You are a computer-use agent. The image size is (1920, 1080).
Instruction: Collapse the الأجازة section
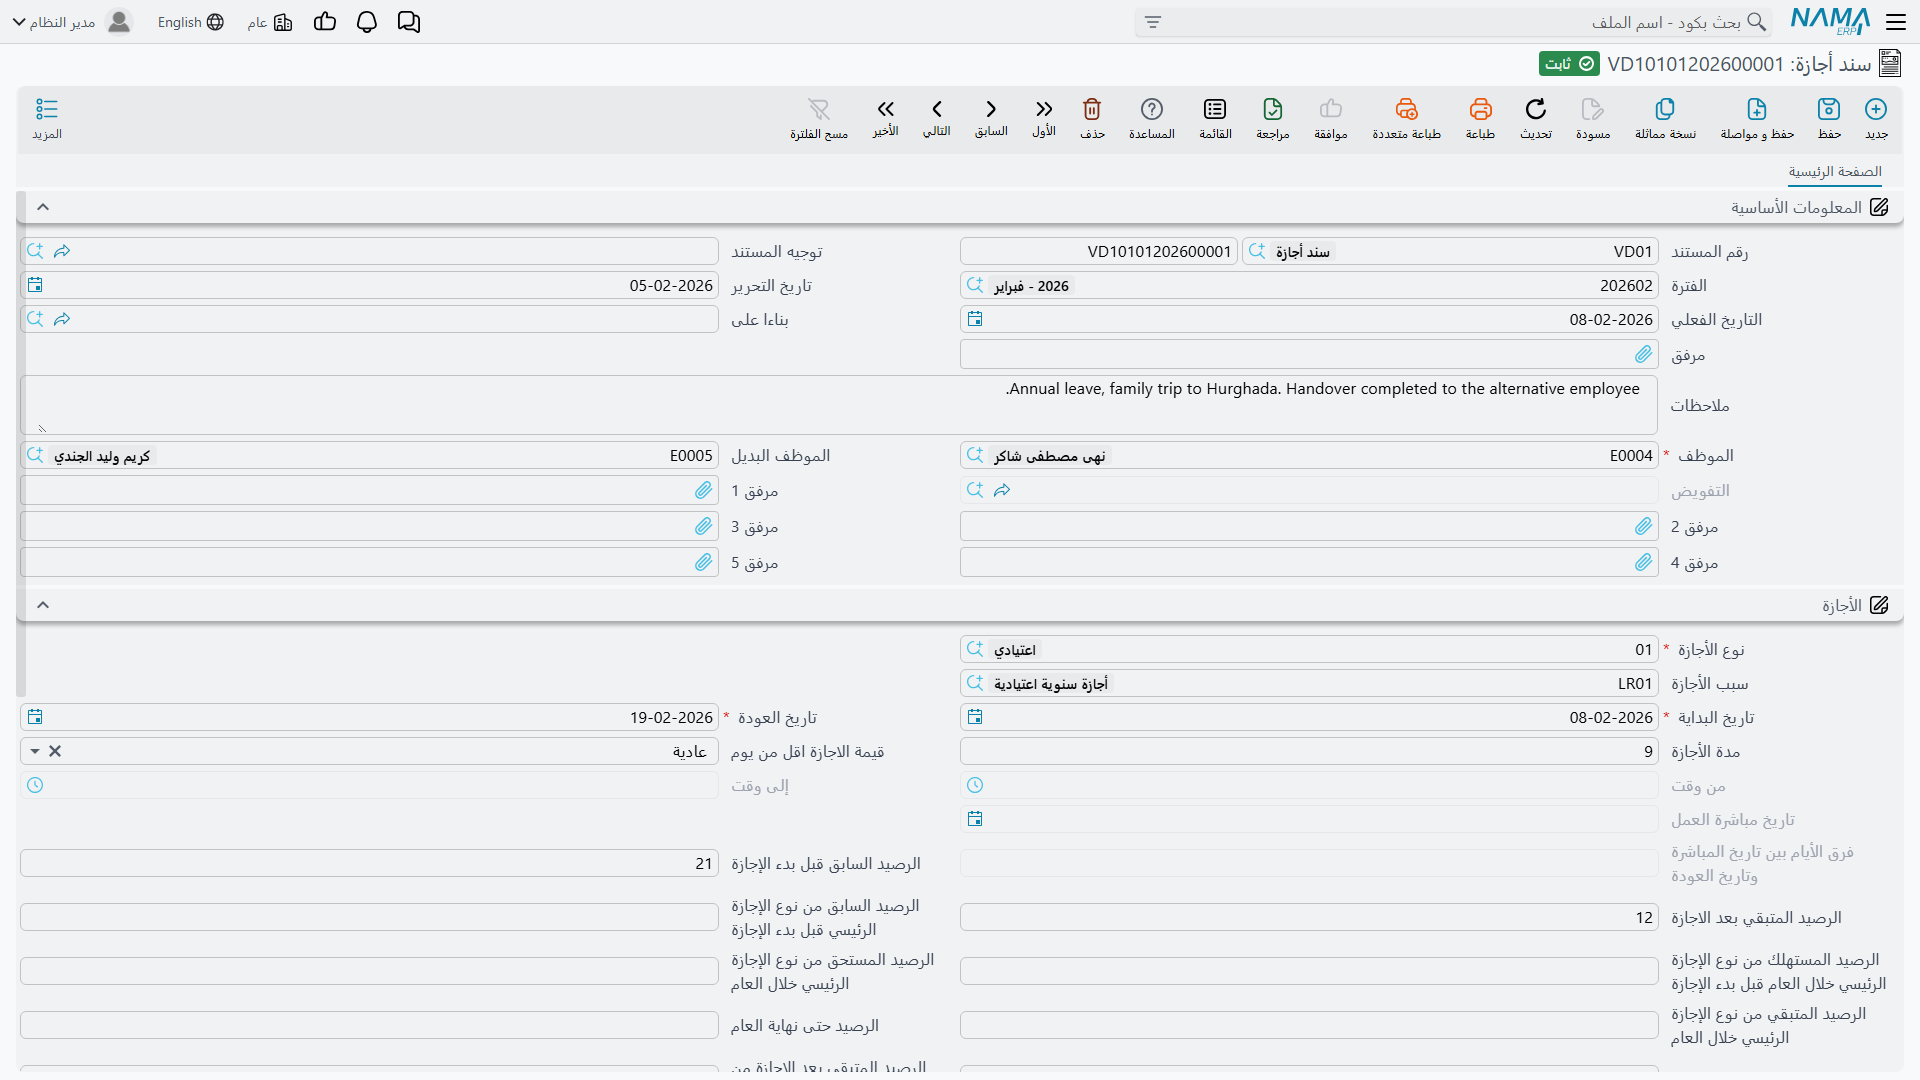tap(43, 605)
